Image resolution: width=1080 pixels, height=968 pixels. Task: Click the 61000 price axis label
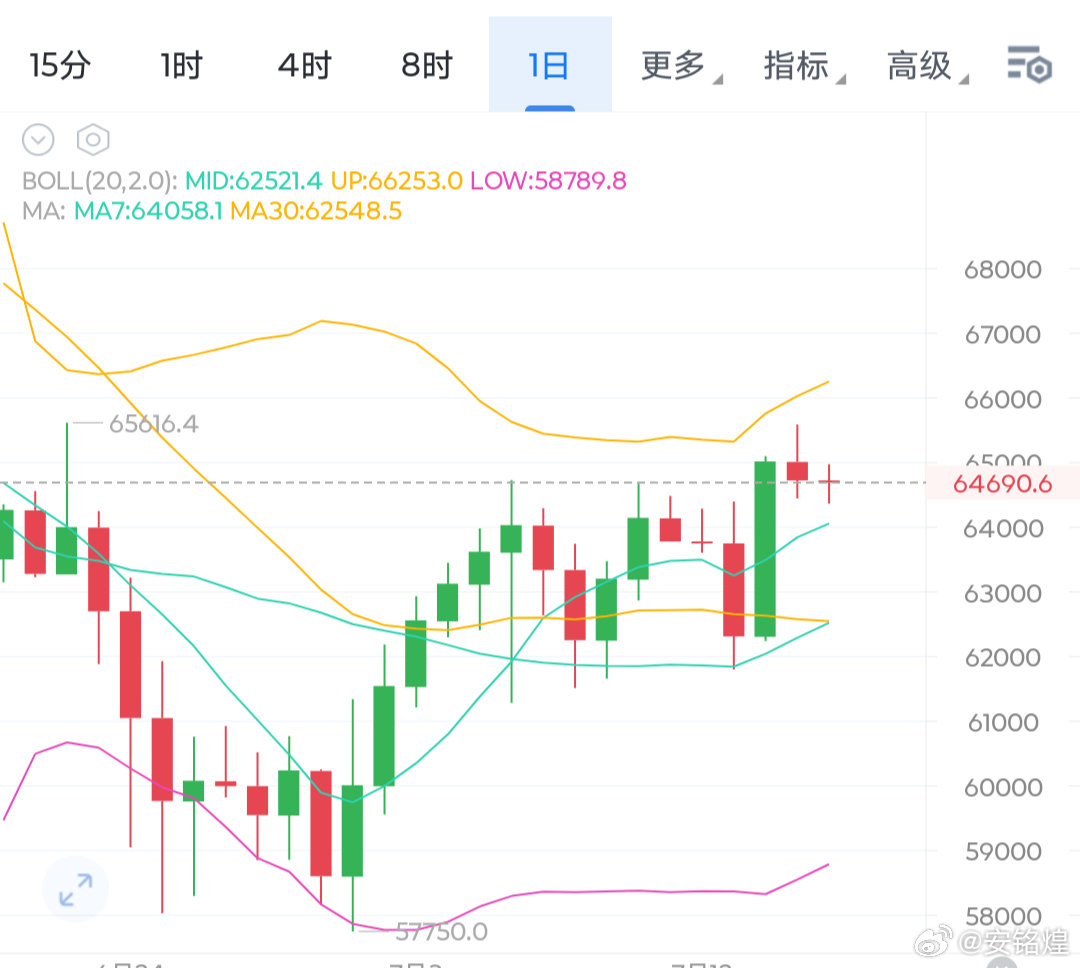point(1002,723)
